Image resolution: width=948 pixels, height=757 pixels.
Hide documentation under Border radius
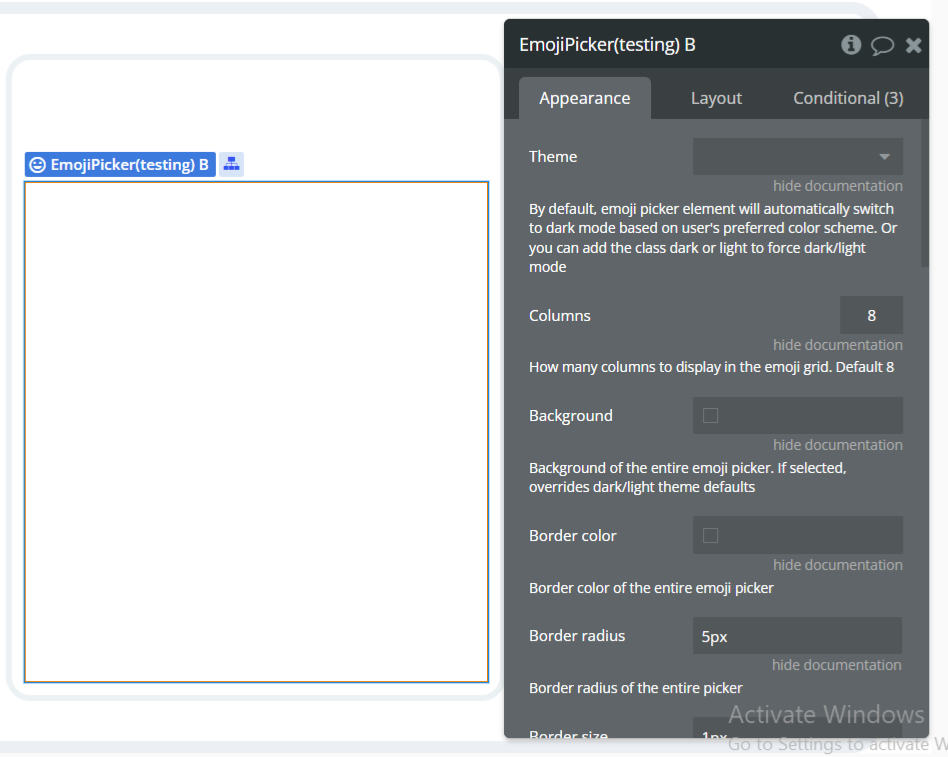[x=837, y=664]
